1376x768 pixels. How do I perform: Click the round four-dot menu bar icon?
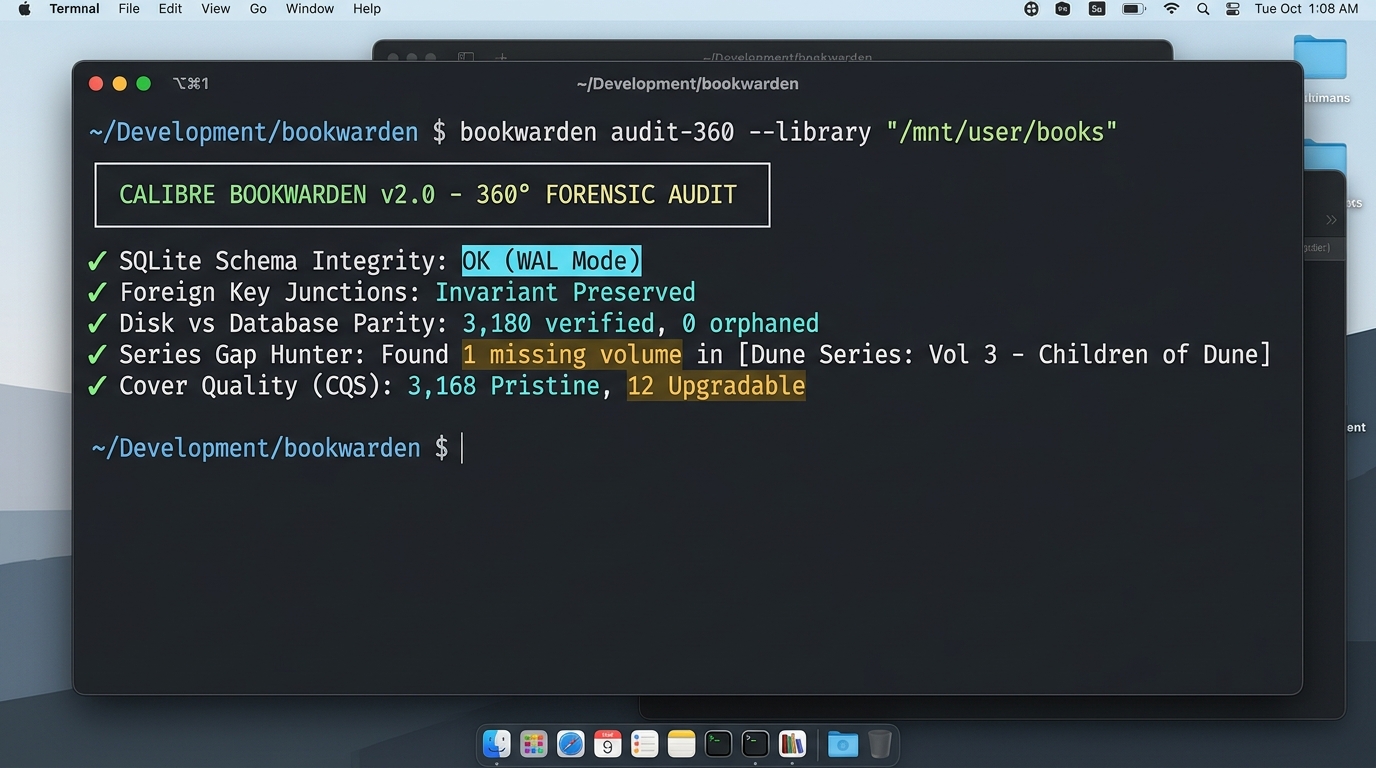point(1031,9)
